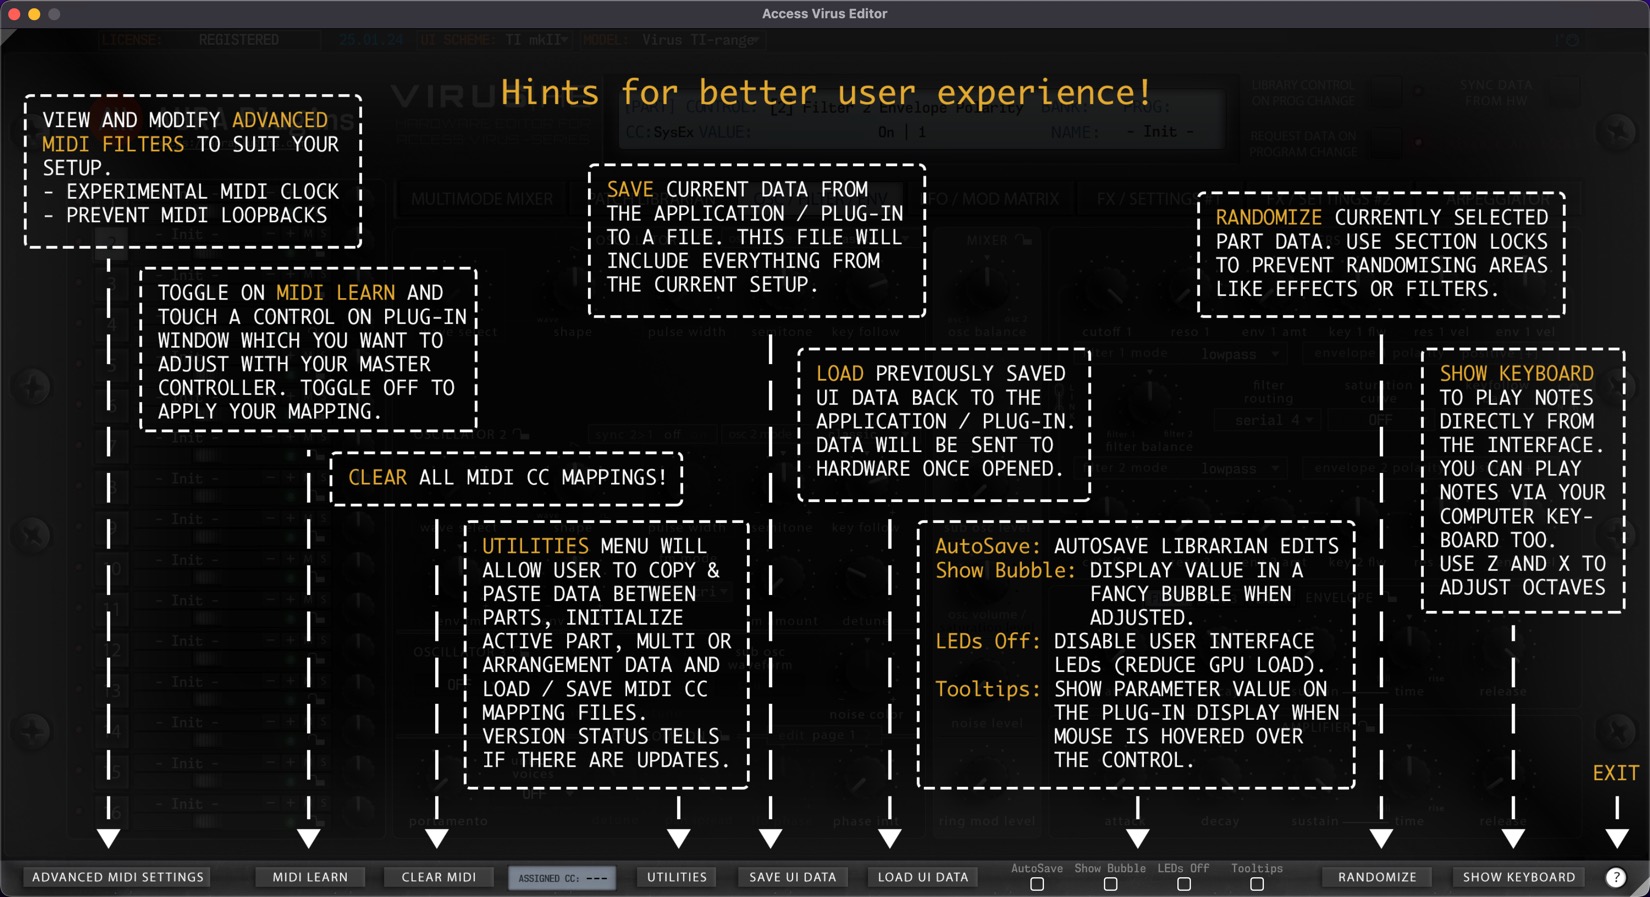Viewport: 1650px width, 897px height.
Task: Open the Model Virus TI-range dropdown
Action: pos(700,40)
